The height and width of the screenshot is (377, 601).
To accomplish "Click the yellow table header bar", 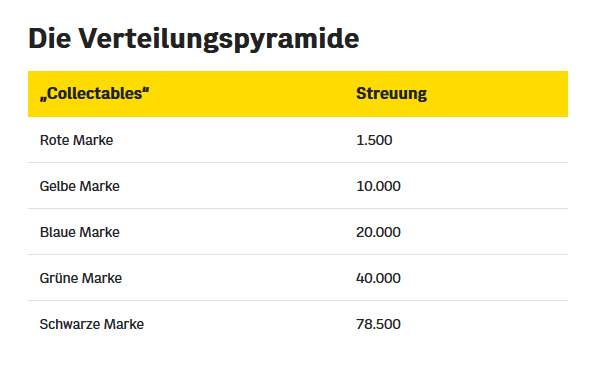I will pyautogui.click(x=298, y=94).
